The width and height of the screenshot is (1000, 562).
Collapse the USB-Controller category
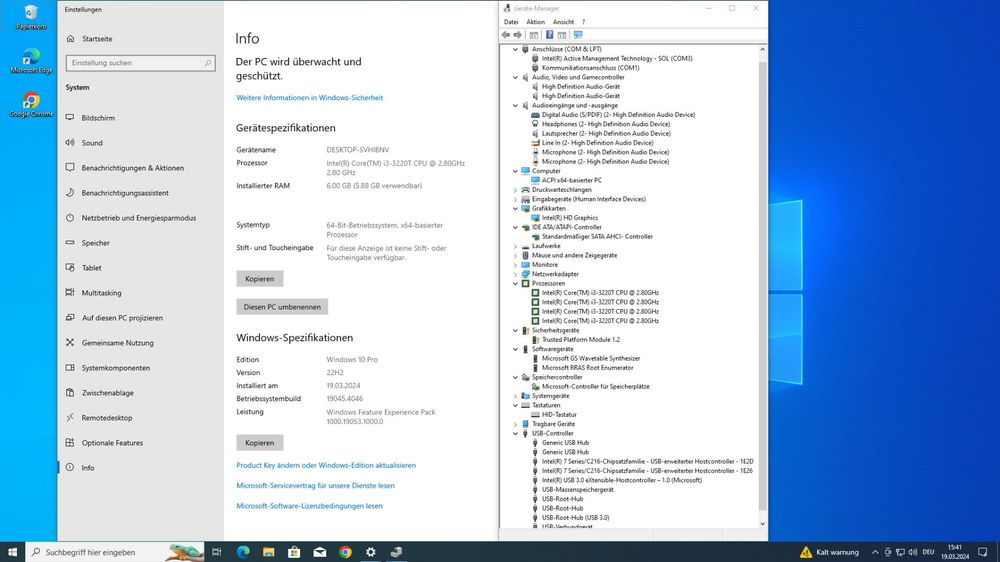pyautogui.click(x=516, y=433)
